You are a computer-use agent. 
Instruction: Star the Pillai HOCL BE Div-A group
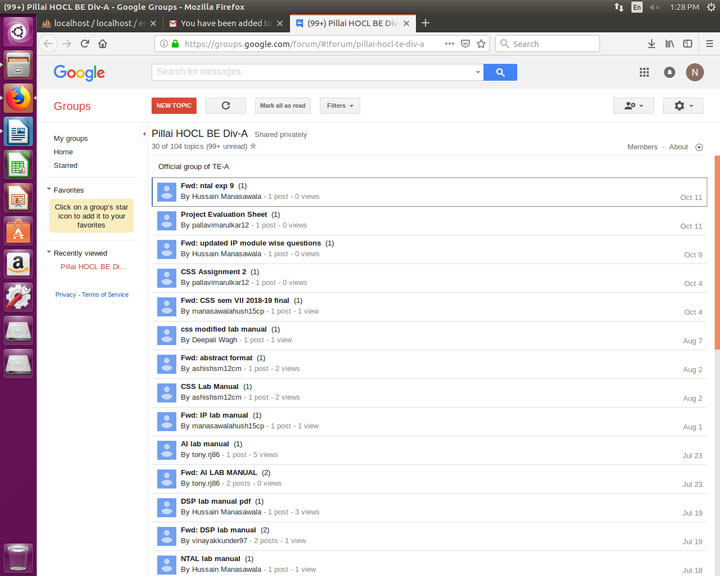(x=253, y=146)
